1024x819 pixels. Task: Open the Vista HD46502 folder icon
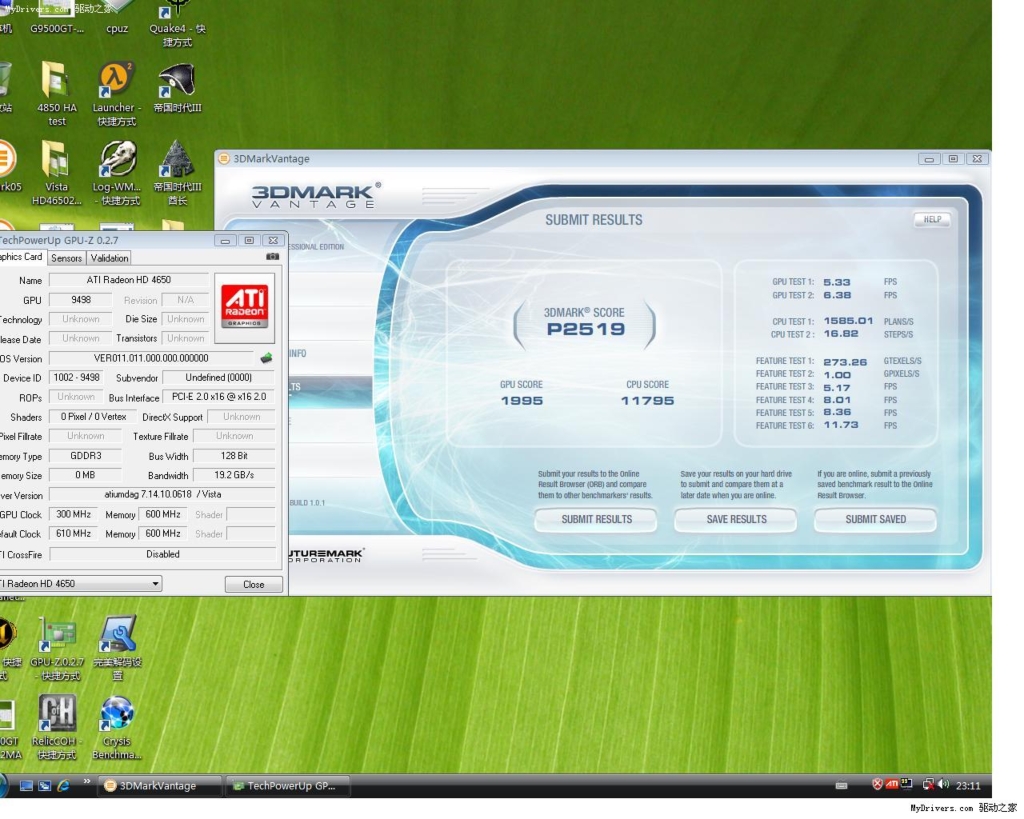pyautogui.click(x=57, y=172)
